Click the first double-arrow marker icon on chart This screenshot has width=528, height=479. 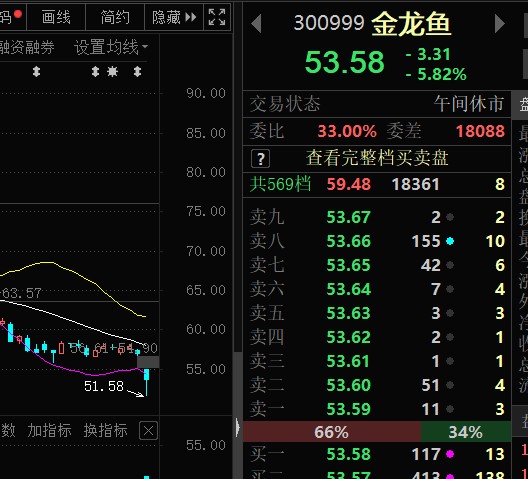36,71
